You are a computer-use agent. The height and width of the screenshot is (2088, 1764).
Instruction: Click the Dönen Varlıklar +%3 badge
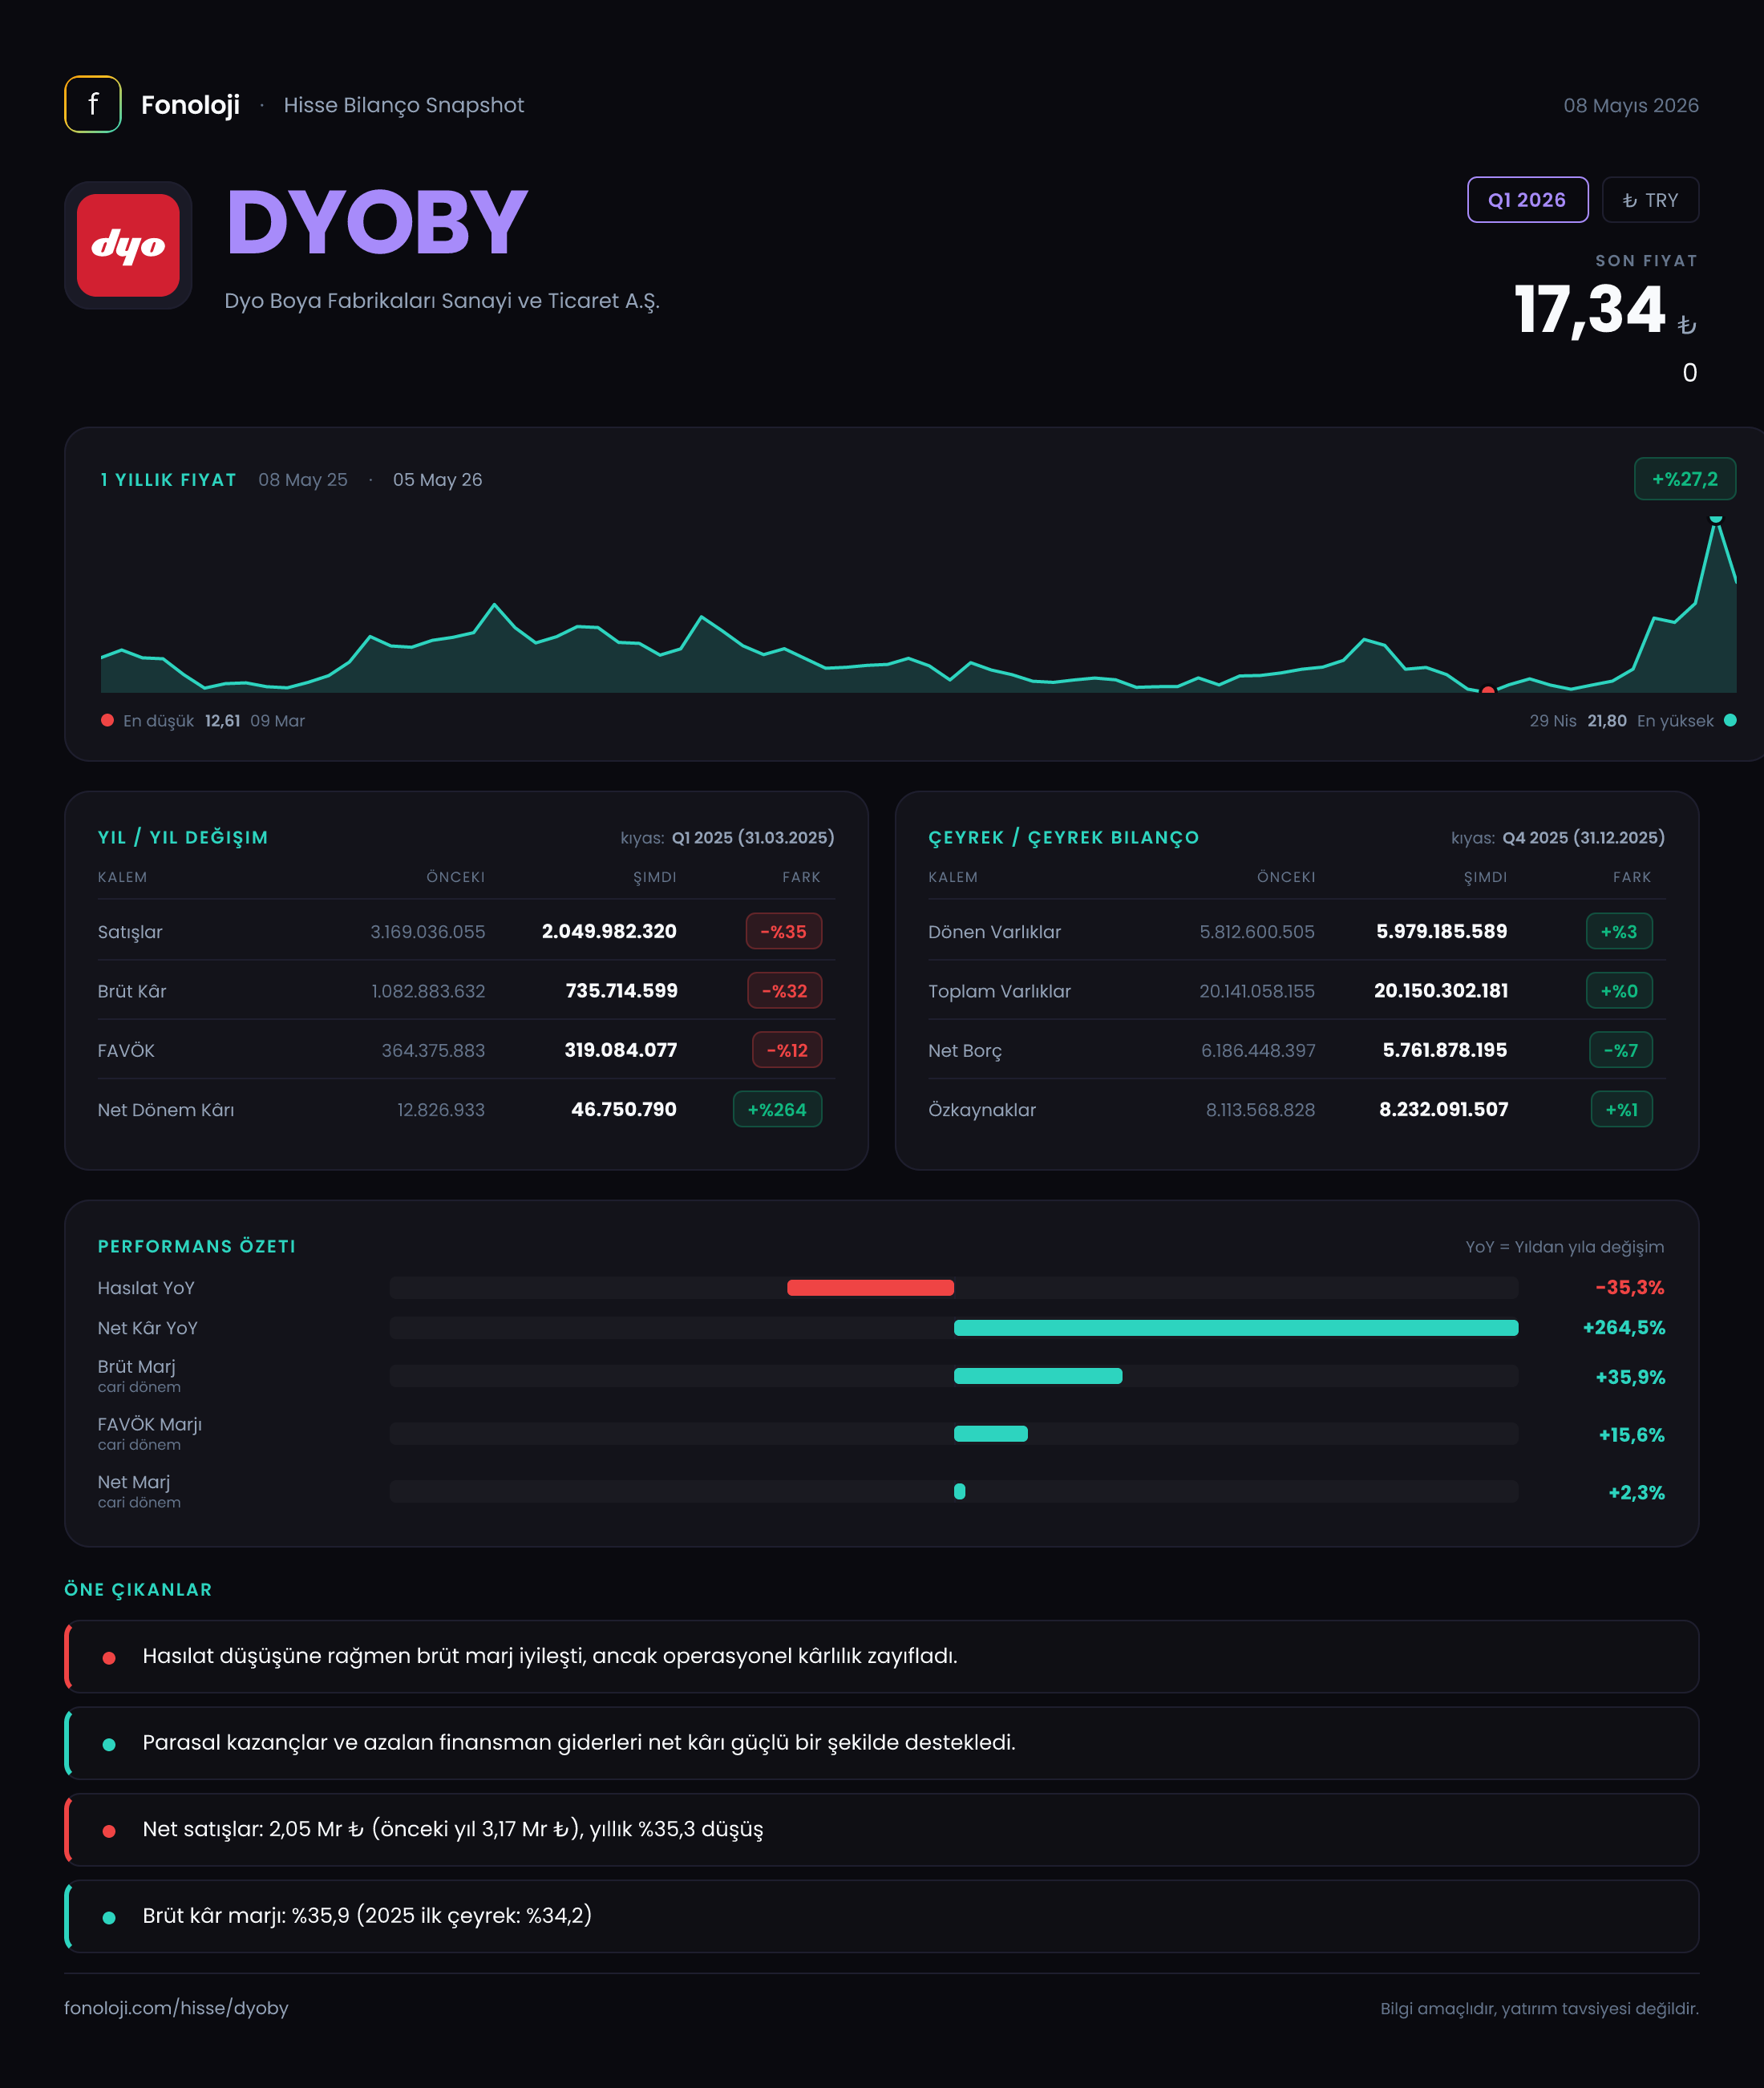pyautogui.click(x=1619, y=931)
